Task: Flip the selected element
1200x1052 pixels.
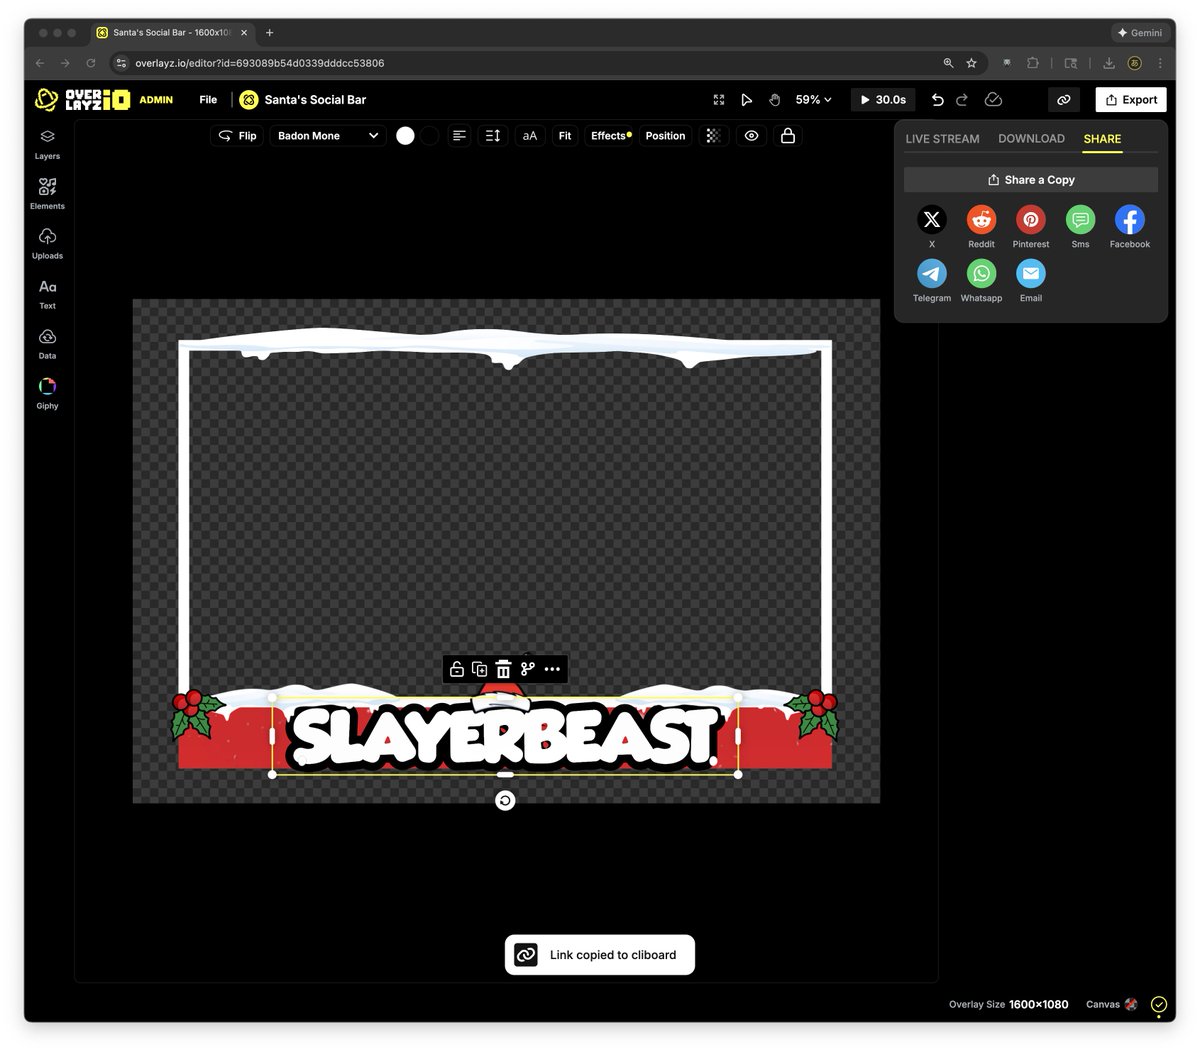Action: (x=237, y=136)
